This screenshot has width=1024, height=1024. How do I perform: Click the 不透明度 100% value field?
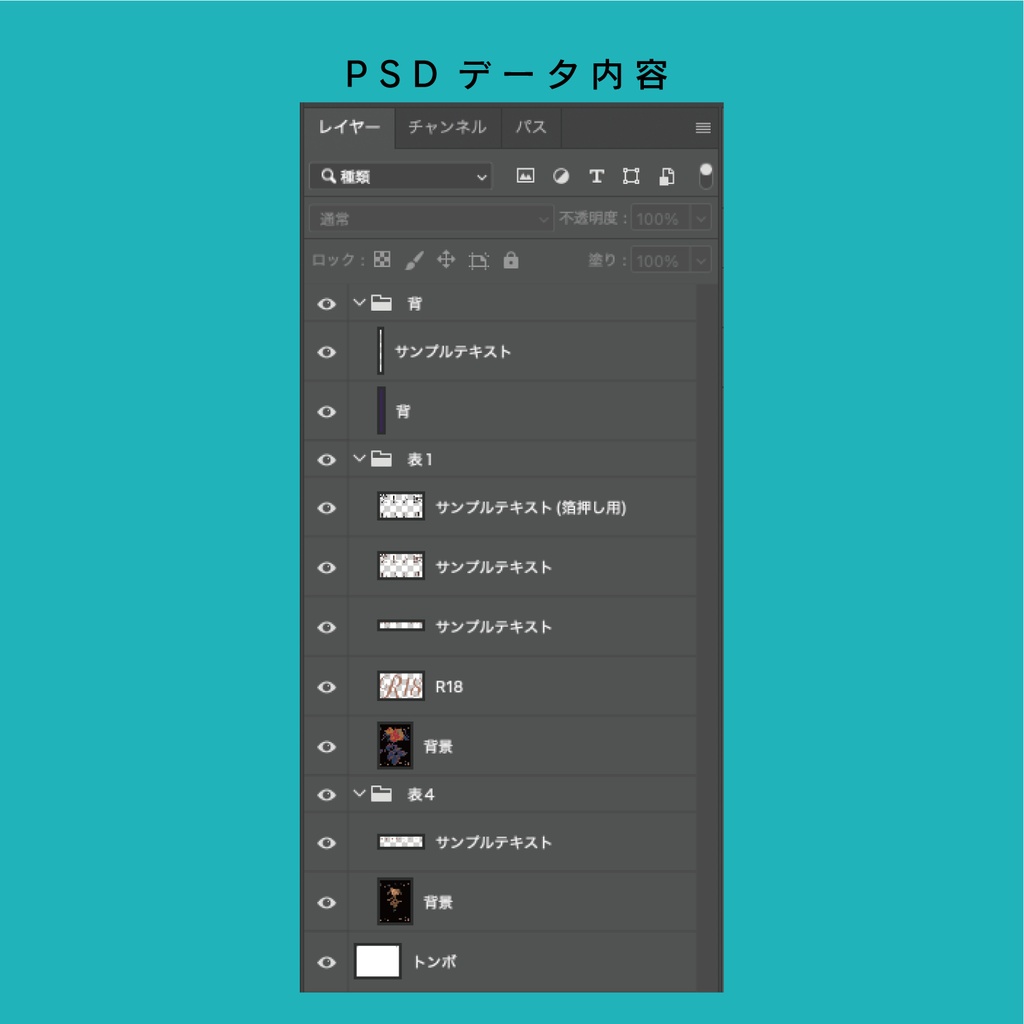[660, 218]
